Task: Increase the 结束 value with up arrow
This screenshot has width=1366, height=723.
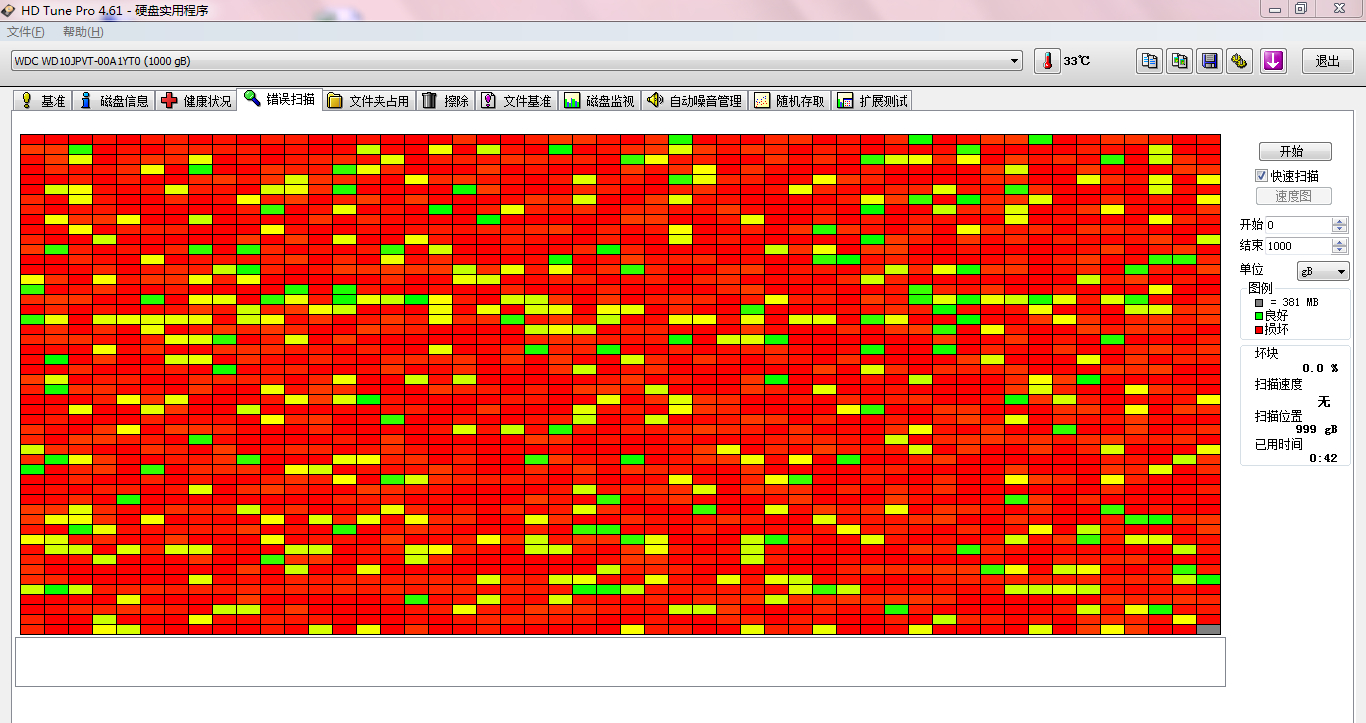Action: point(1340,242)
